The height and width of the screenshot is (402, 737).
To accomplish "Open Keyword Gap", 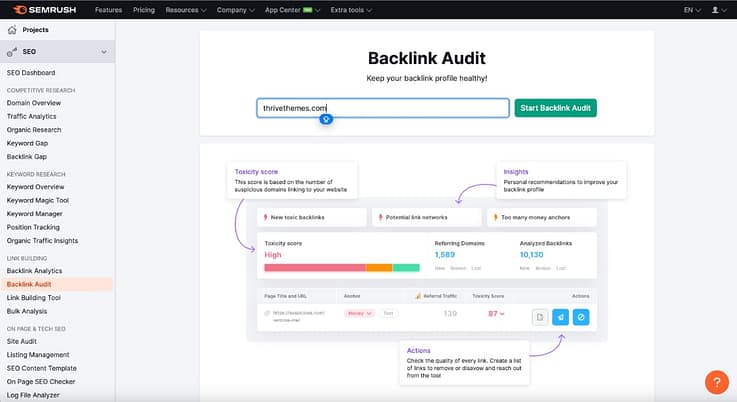I will tap(27, 143).
